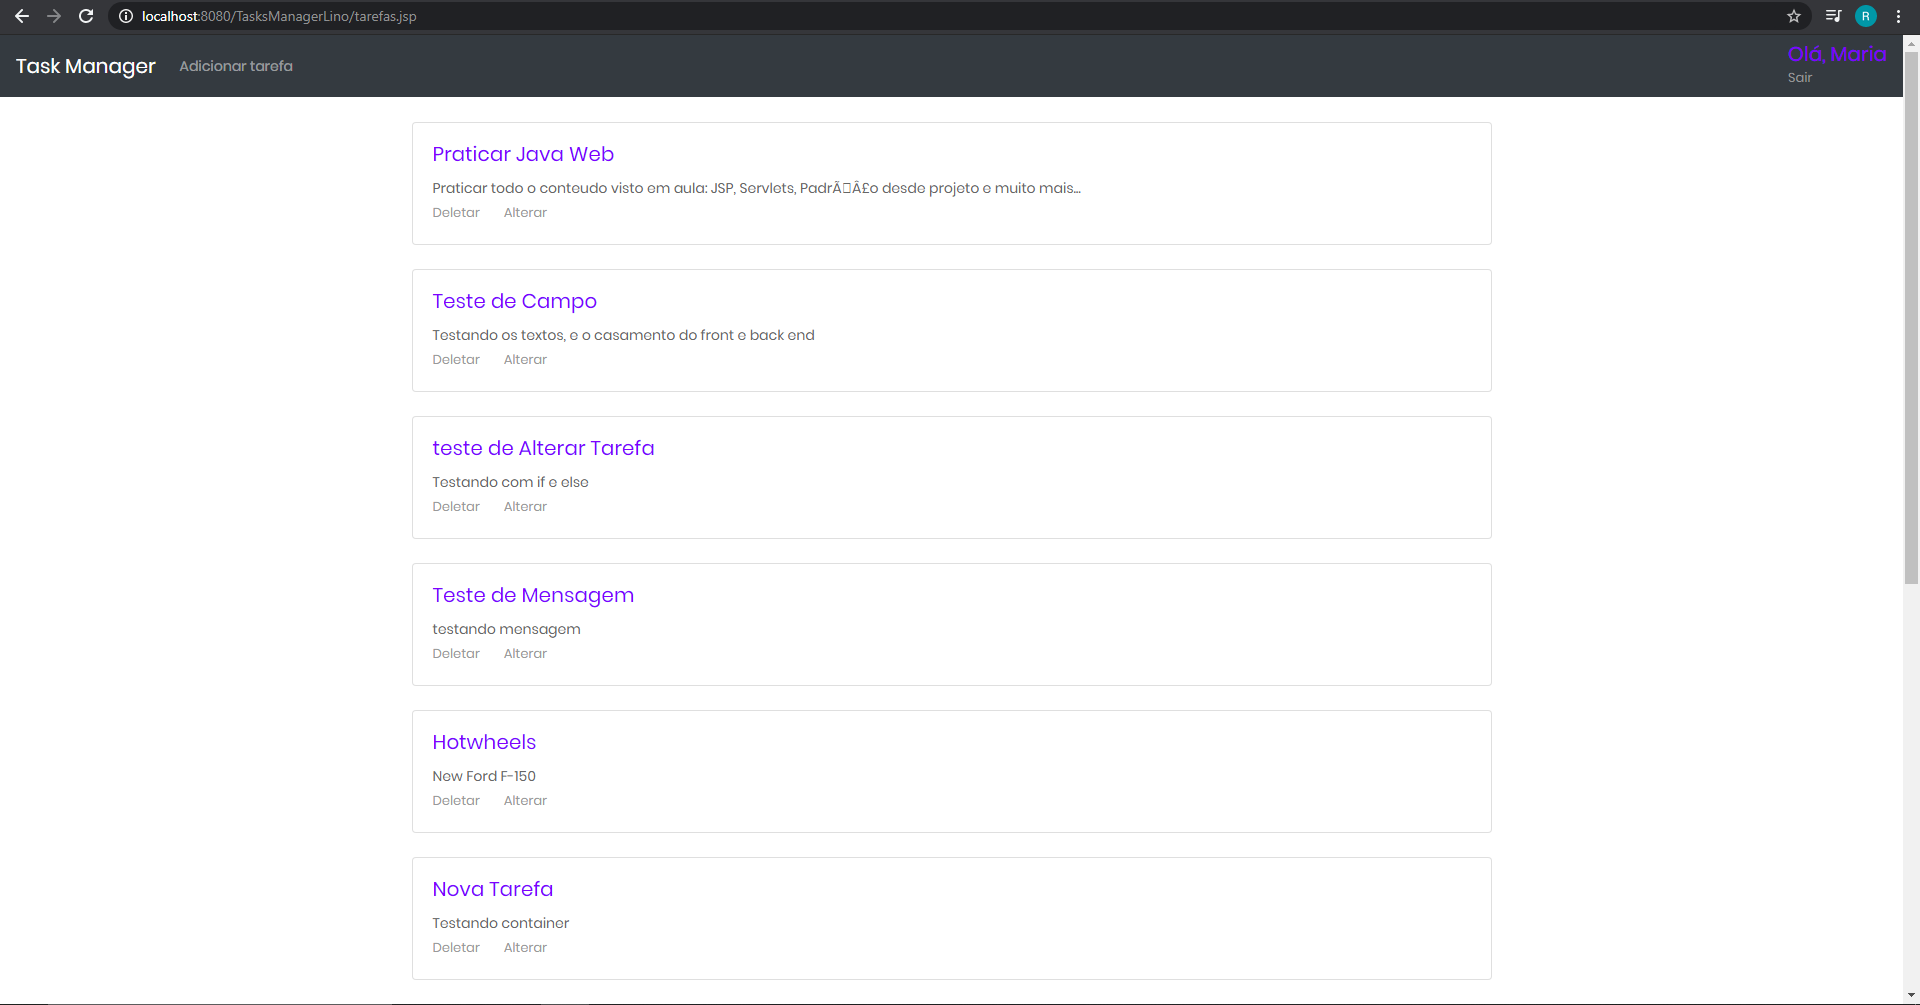Delete the Teste de Mensagem task
The width and height of the screenshot is (1920, 1005).
tap(456, 653)
